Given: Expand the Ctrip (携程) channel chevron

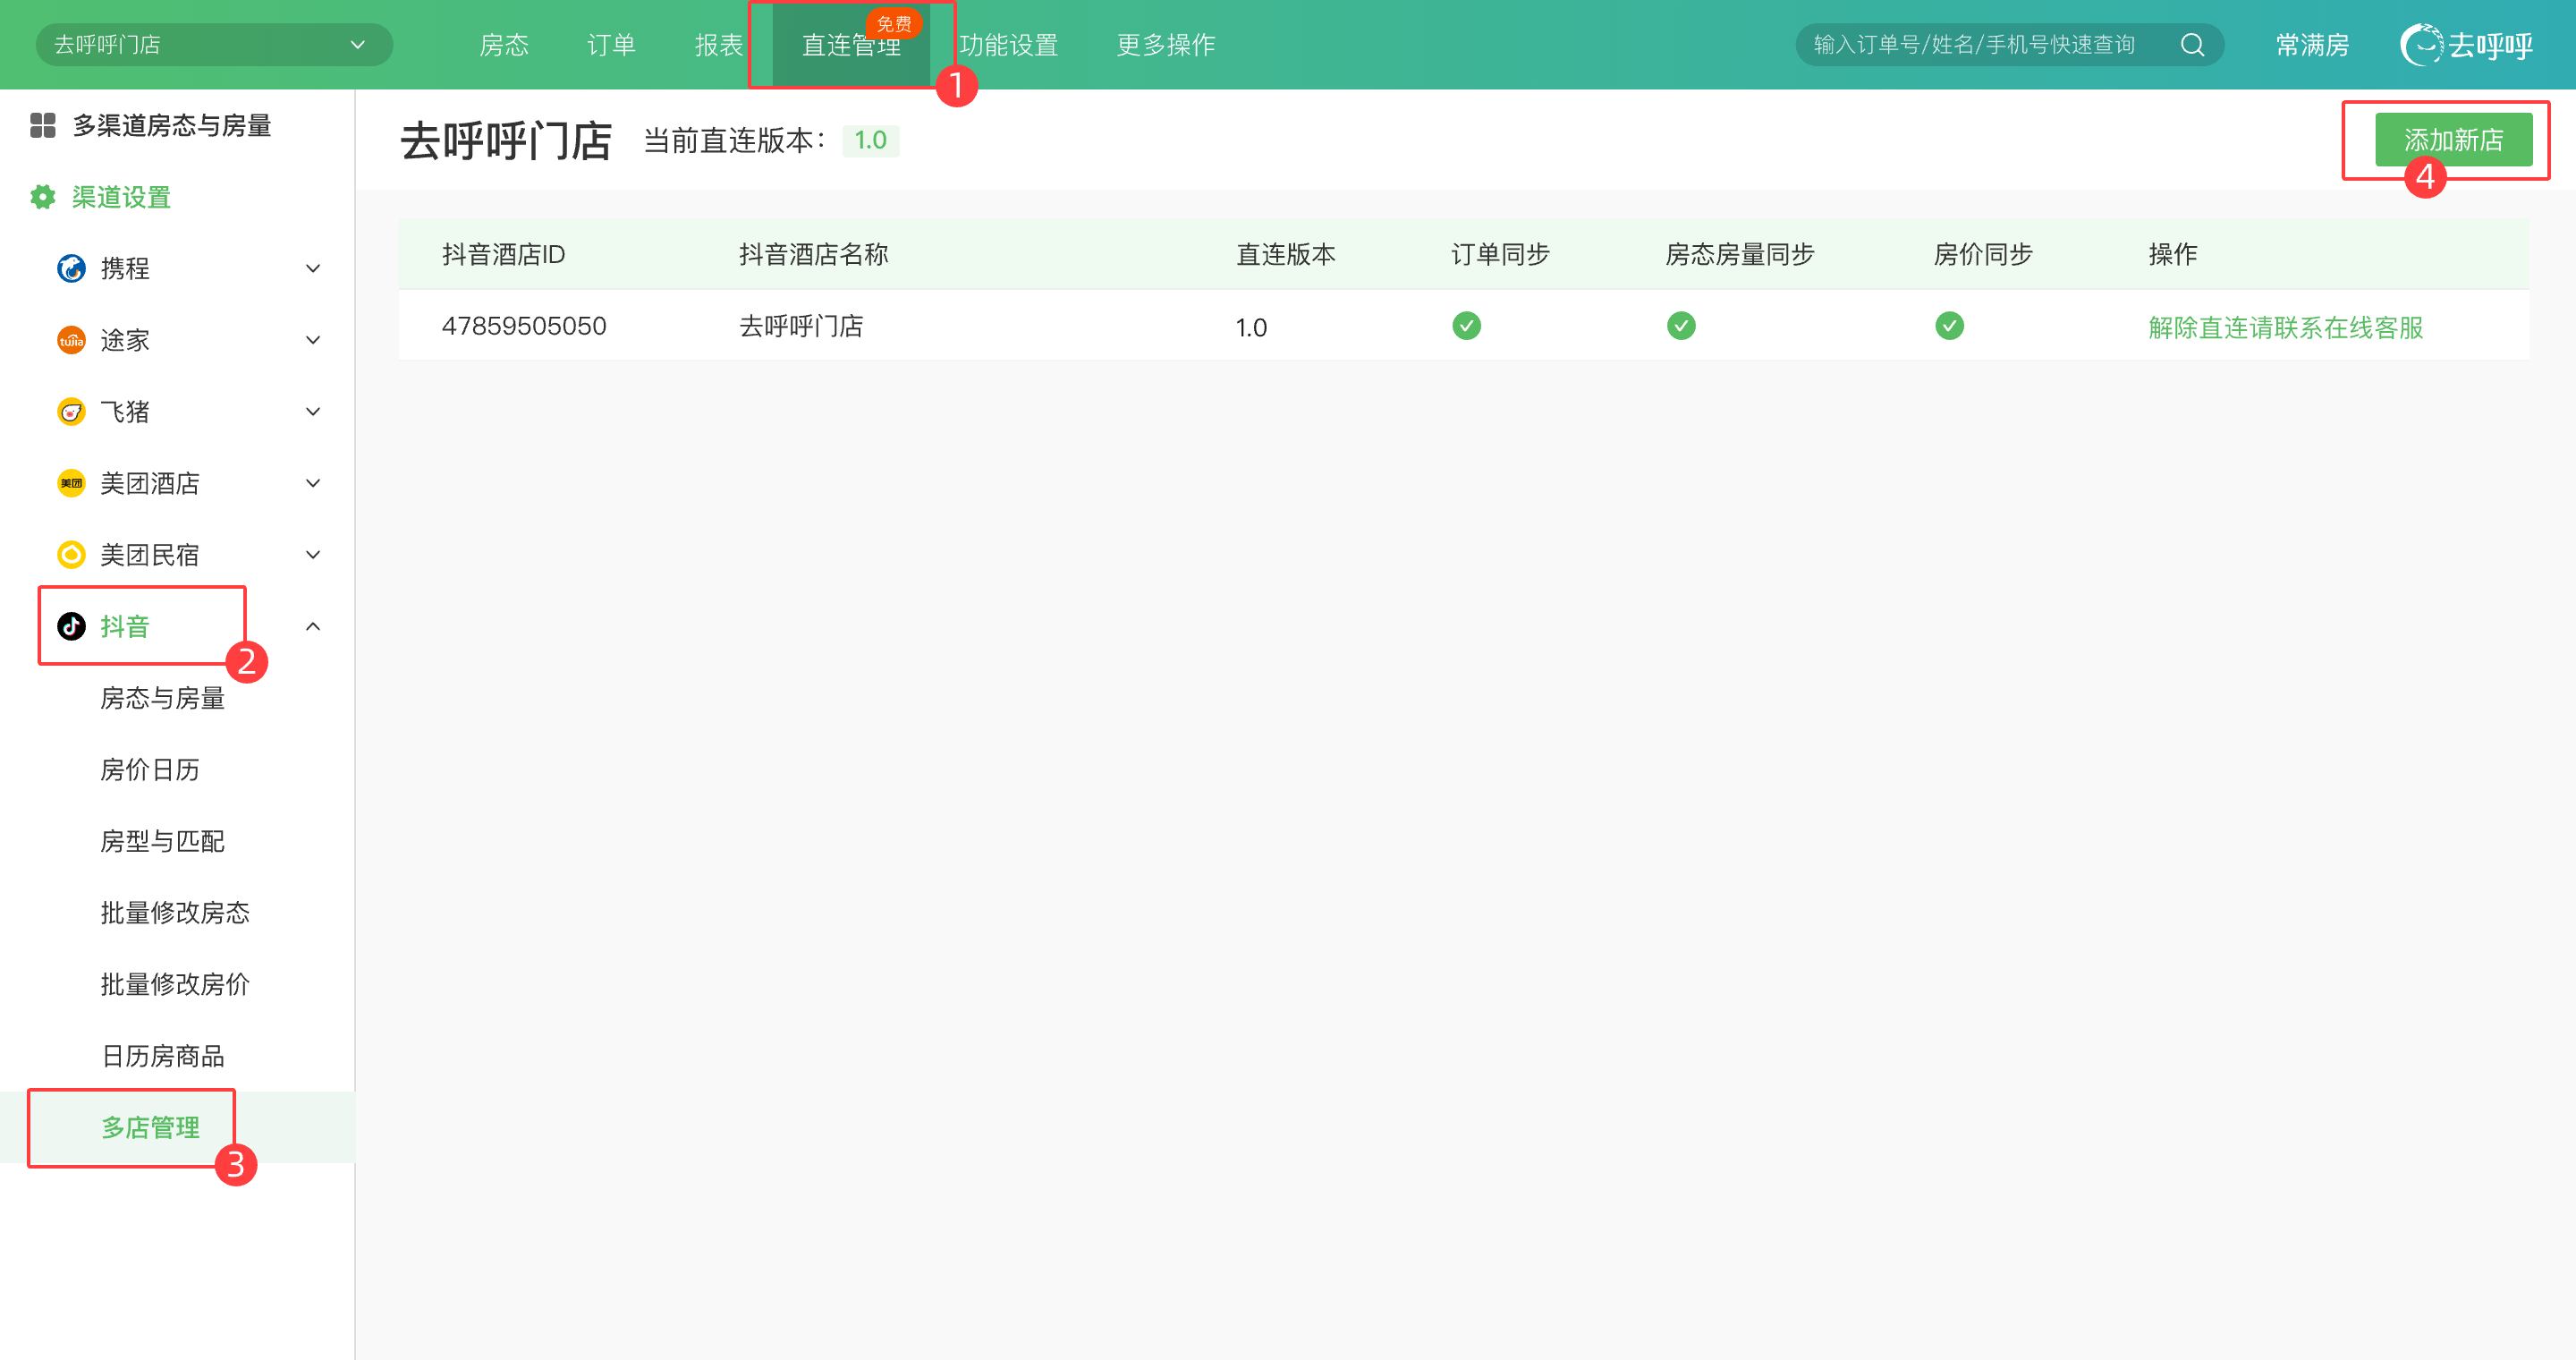Looking at the screenshot, I should click(313, 268).
